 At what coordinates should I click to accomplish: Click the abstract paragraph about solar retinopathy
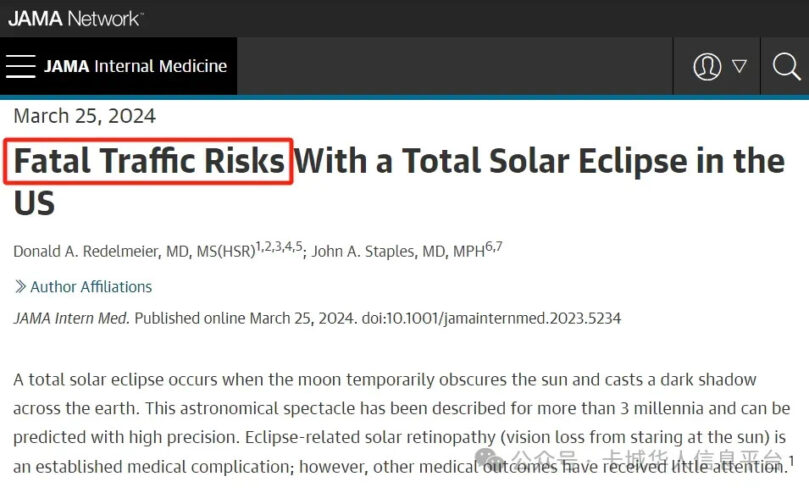pyautogui.click(x=403, y=423)
